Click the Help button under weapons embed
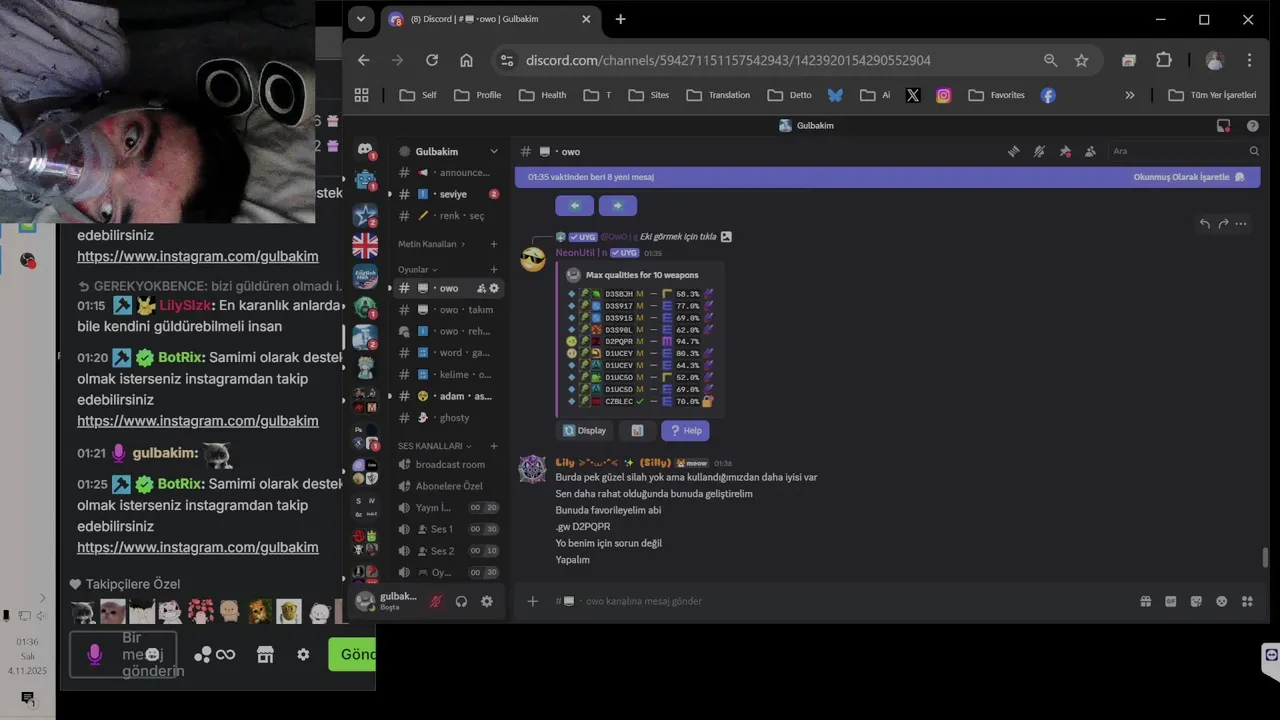 coord(686,430)
